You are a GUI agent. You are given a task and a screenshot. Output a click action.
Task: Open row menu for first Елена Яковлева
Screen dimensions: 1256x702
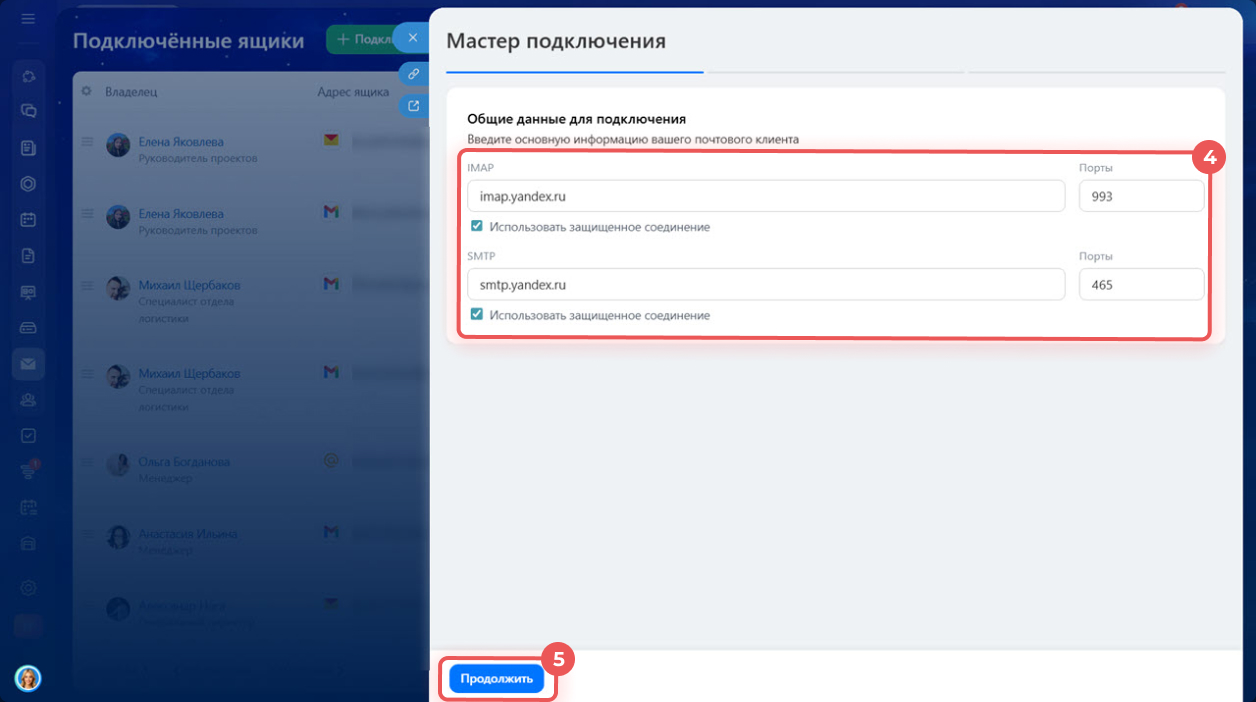pyautogui.click(x=87, y=142)
